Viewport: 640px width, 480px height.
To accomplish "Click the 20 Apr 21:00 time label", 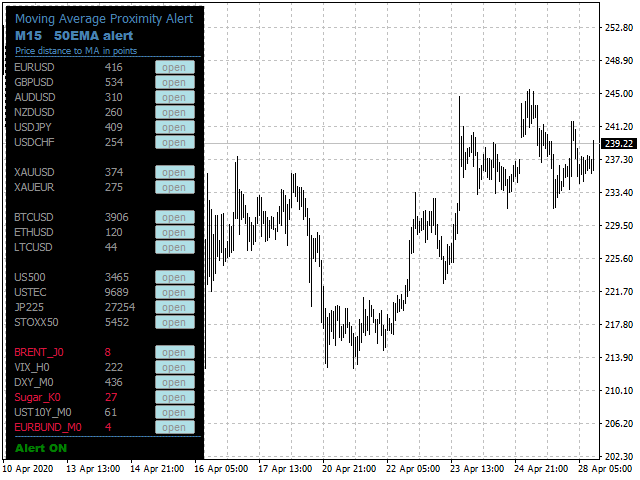I will click(349, 469).
